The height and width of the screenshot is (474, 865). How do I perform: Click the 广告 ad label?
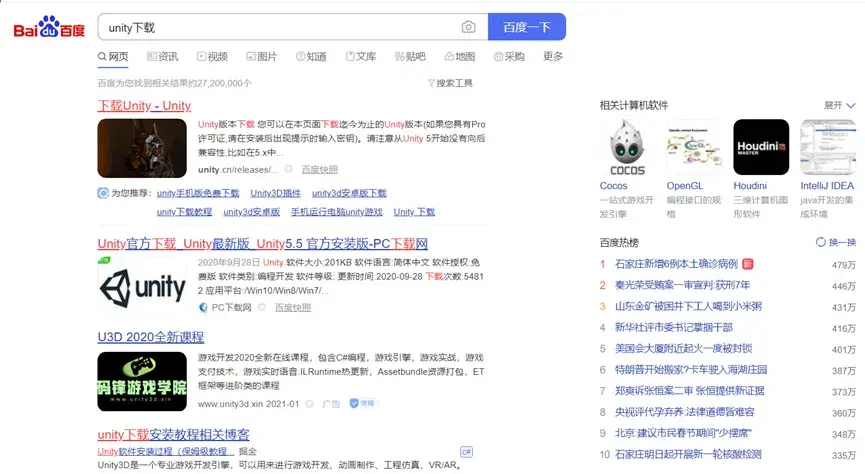point(331,404)
